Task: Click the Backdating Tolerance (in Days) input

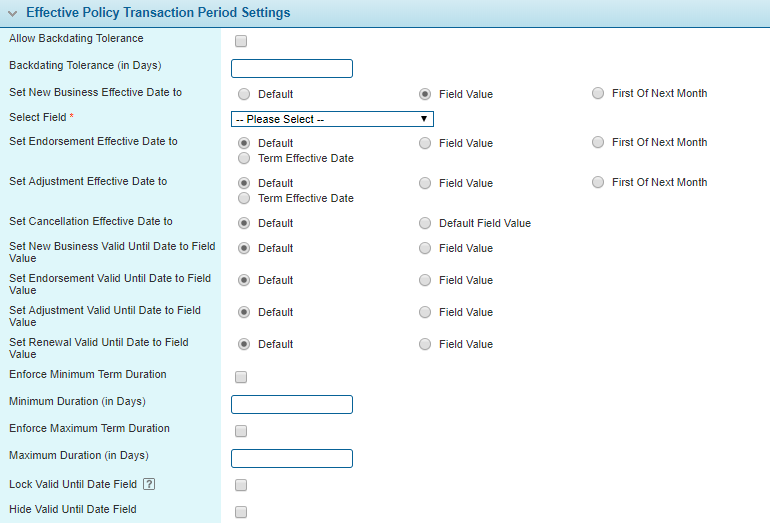Action: tap(292, 69)
